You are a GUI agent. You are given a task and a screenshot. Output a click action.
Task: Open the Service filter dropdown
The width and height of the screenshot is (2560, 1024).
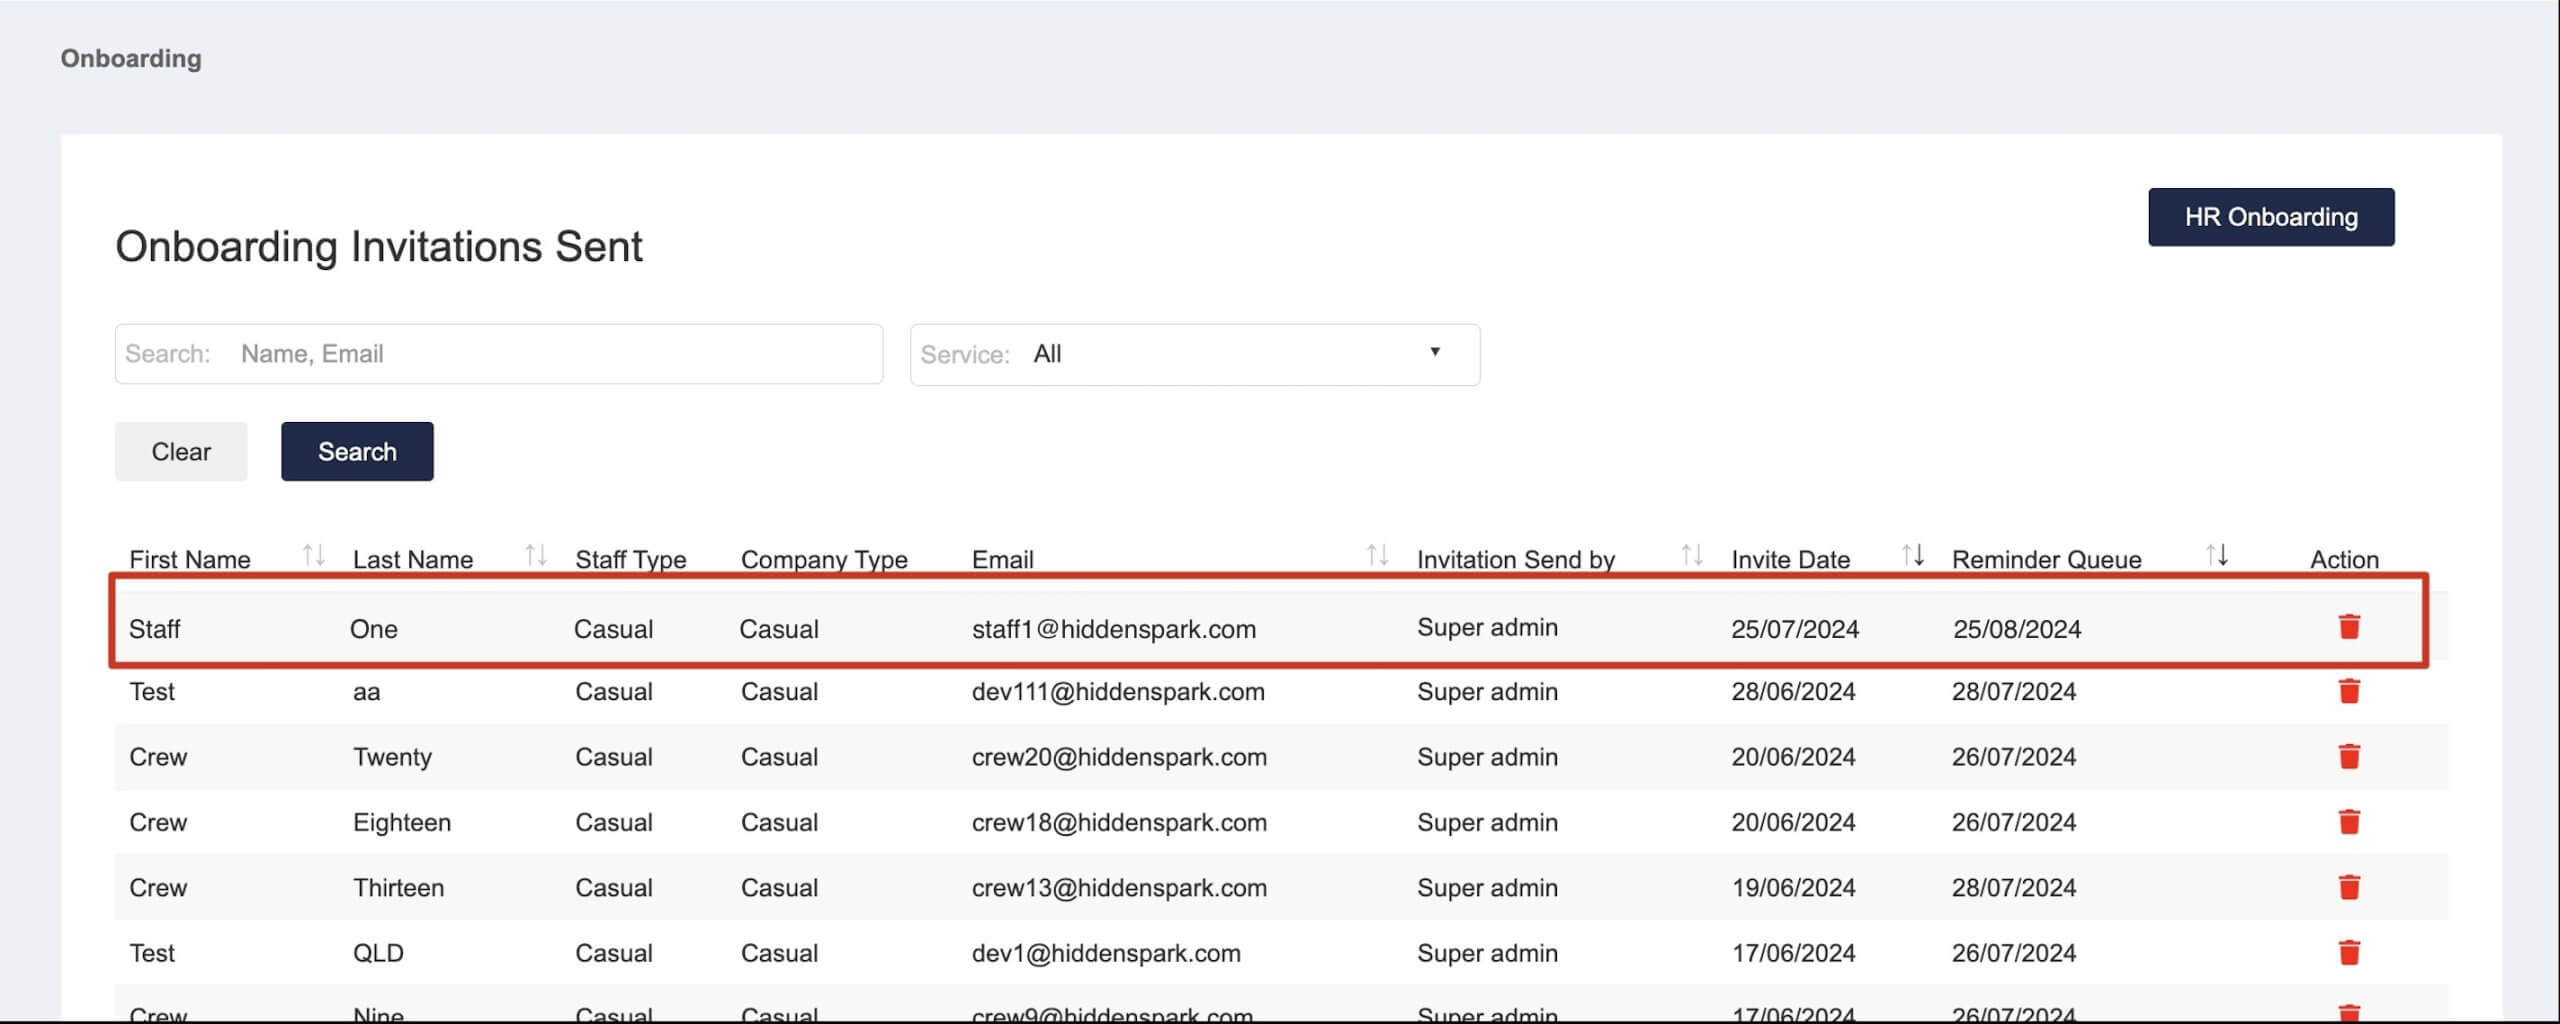(1195, 354)
